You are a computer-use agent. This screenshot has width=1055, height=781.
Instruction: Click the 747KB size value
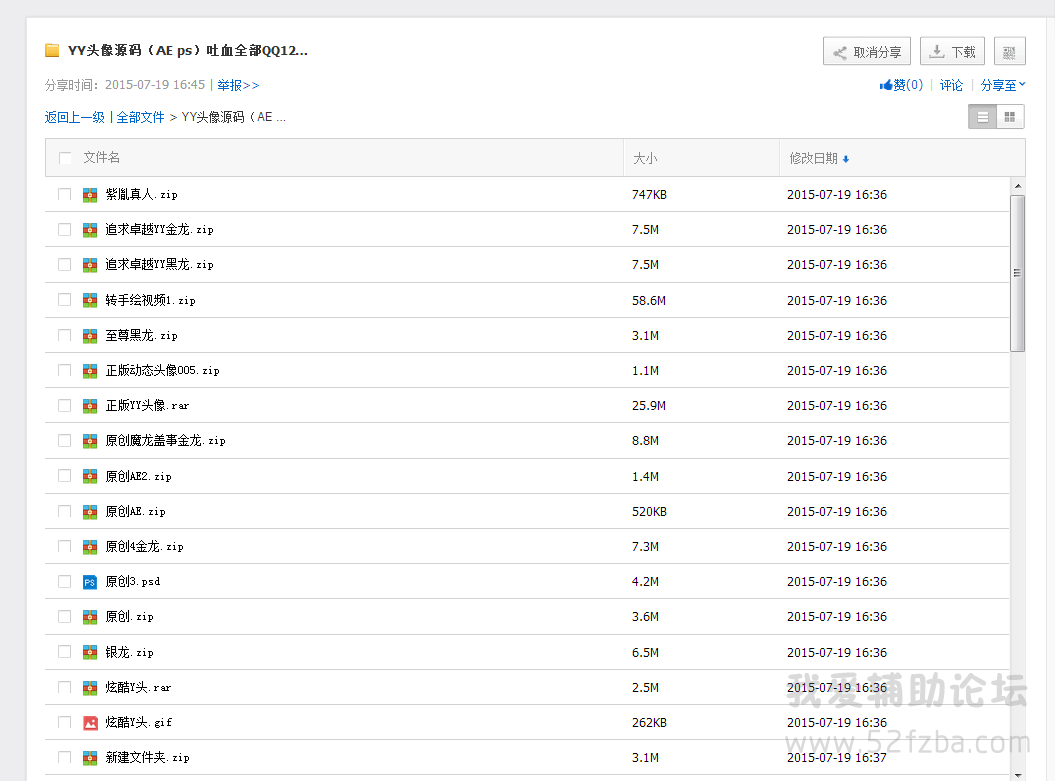point(649,195)
